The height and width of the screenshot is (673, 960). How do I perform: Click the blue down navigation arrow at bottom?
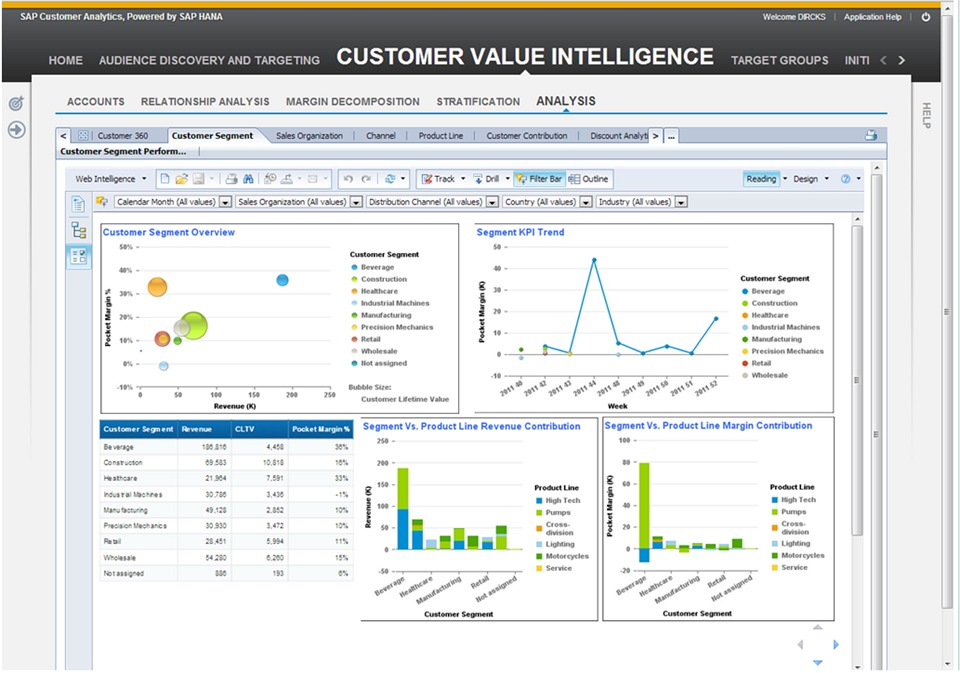click(817, 663)
